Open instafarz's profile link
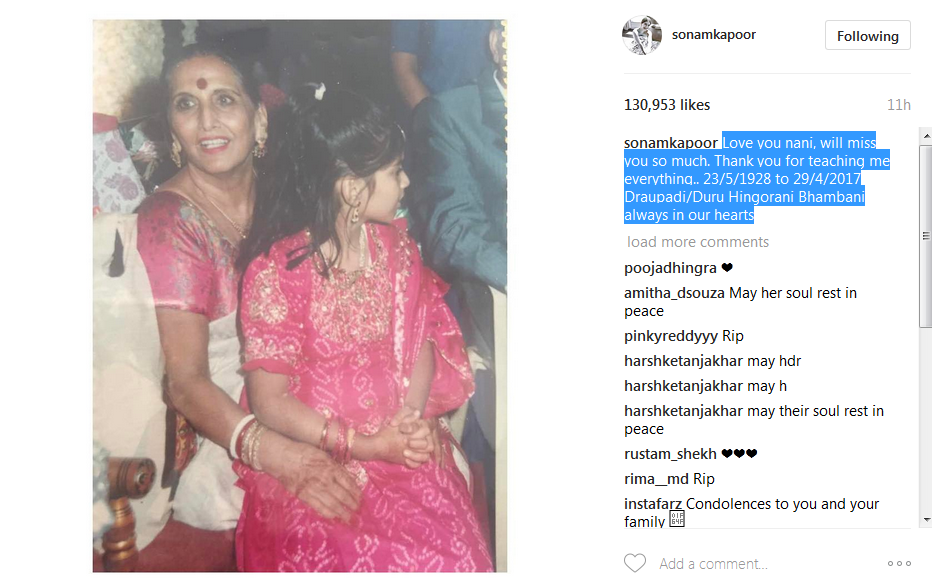 coord(653,504)
